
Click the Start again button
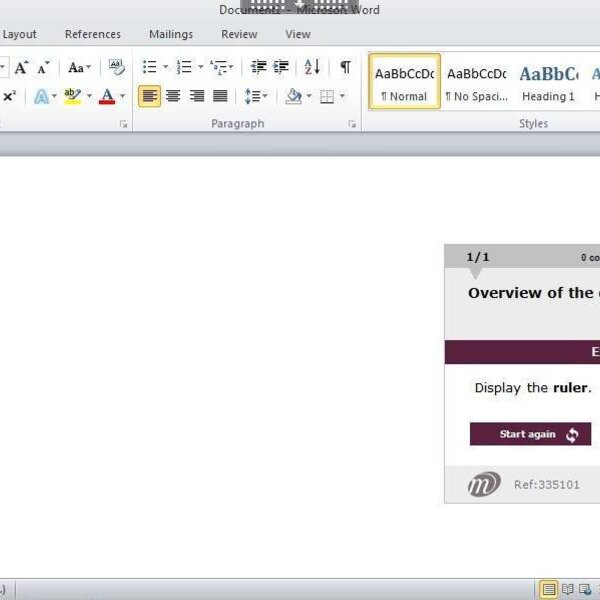[530, 434]
